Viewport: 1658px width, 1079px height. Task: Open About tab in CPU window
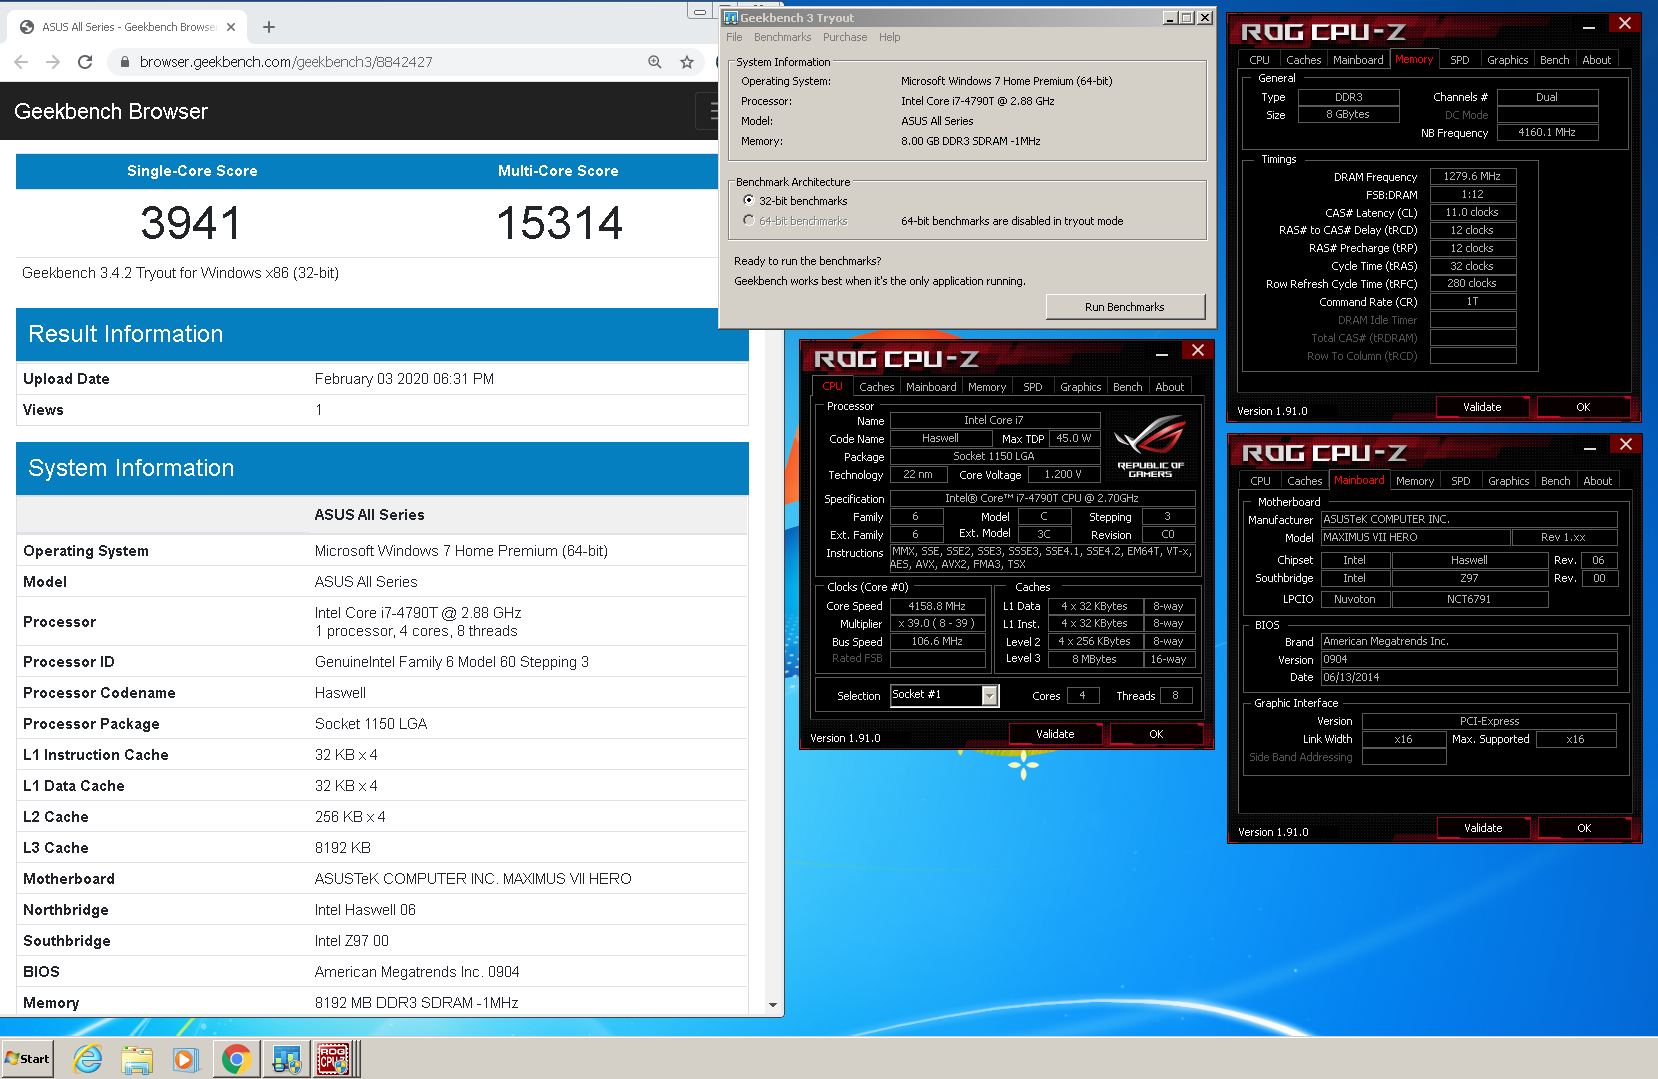(1170, 387)
